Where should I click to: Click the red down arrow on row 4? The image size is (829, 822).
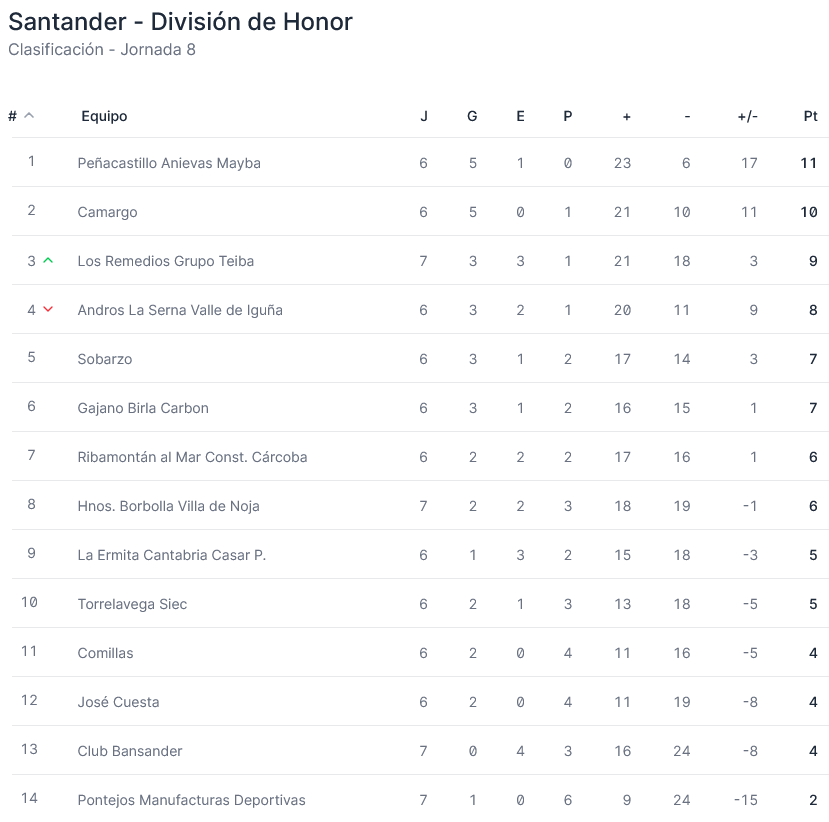point(48,310)
